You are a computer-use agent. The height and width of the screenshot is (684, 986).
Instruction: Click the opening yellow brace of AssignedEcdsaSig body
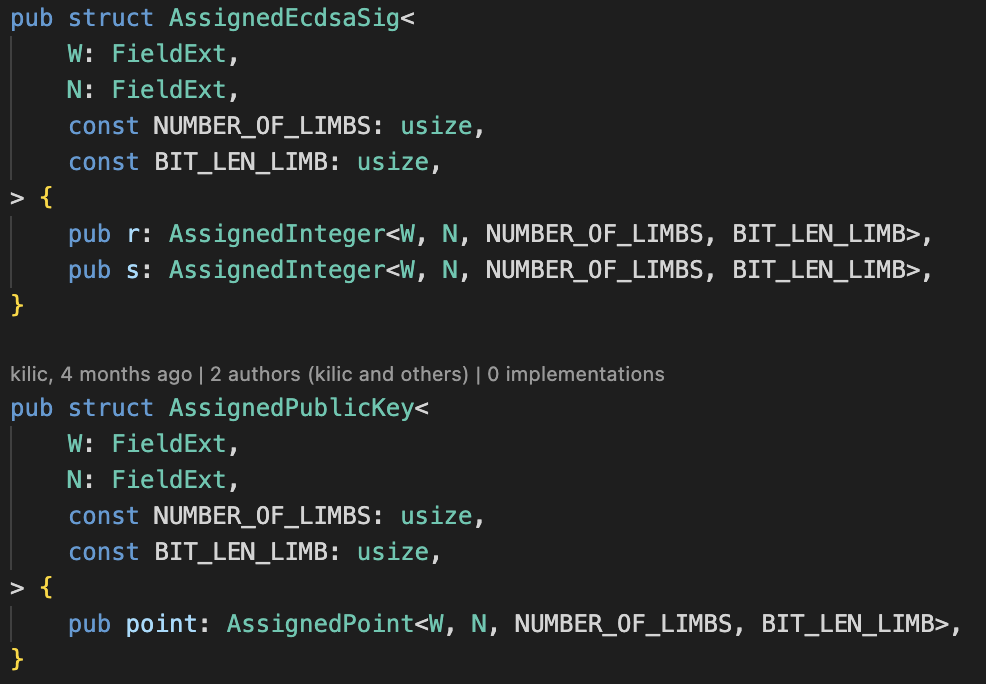point(45,198)
